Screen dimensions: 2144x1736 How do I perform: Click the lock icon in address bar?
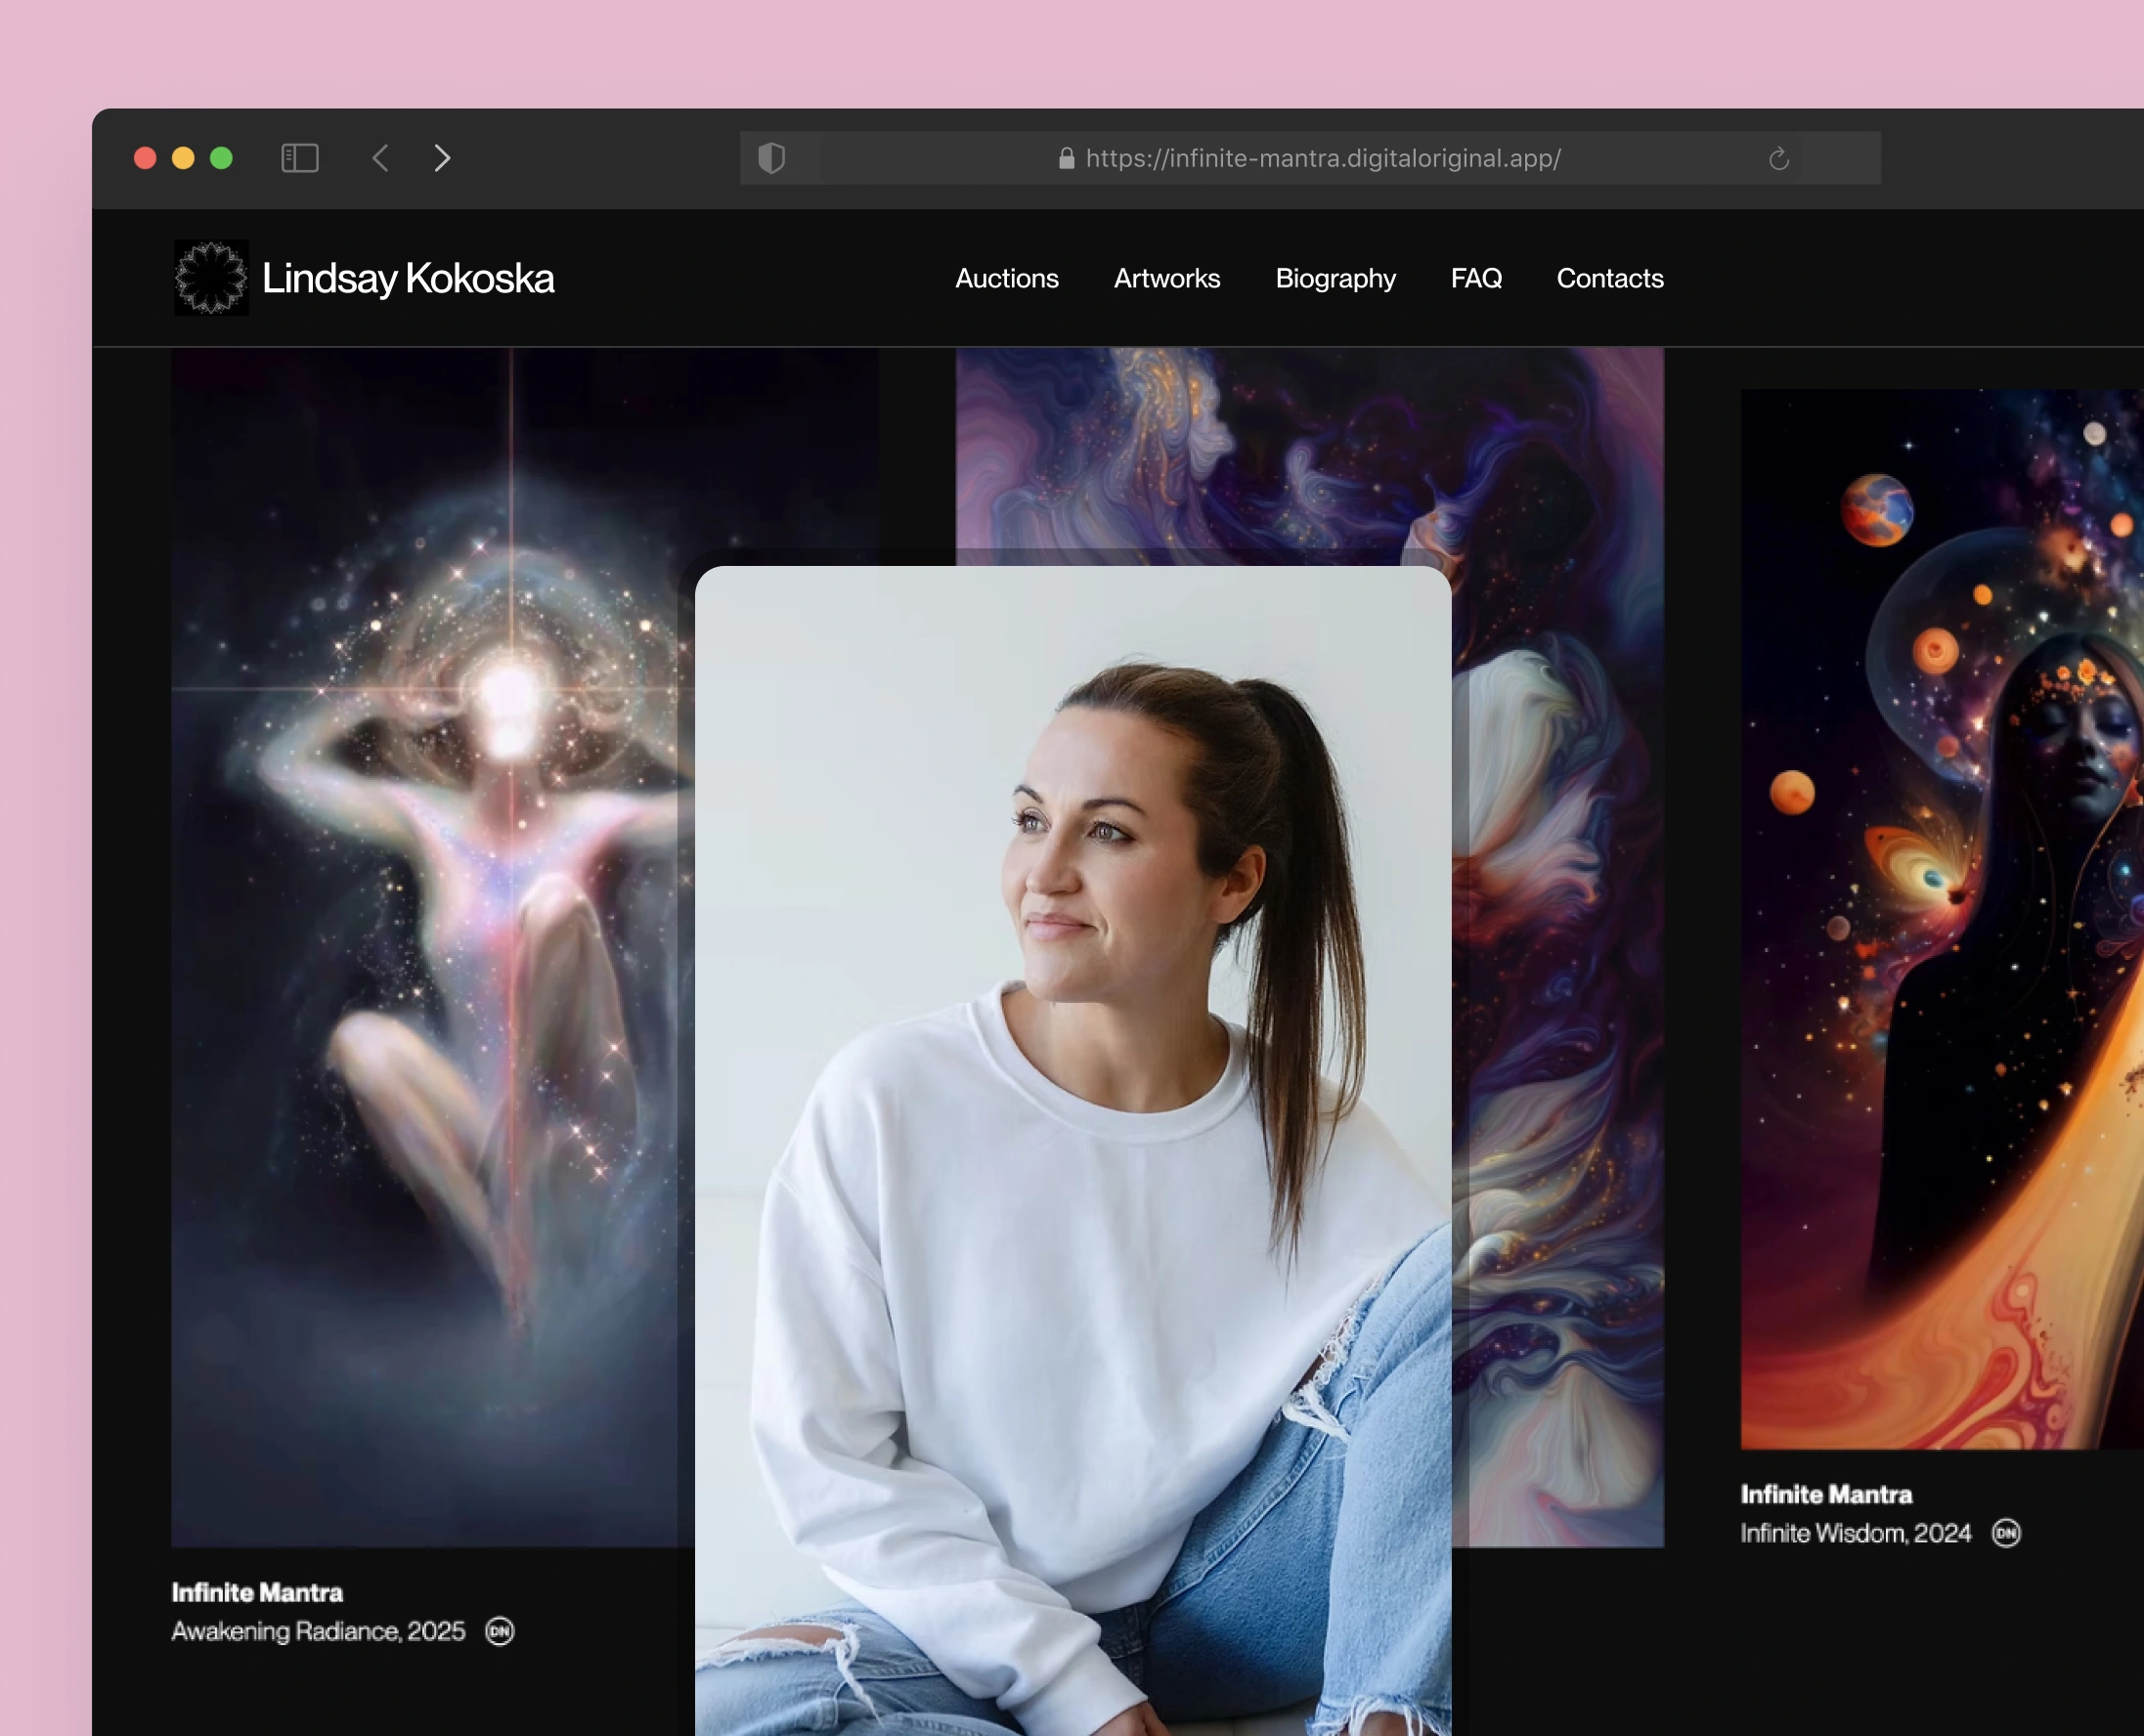(x=1066, y=158)
